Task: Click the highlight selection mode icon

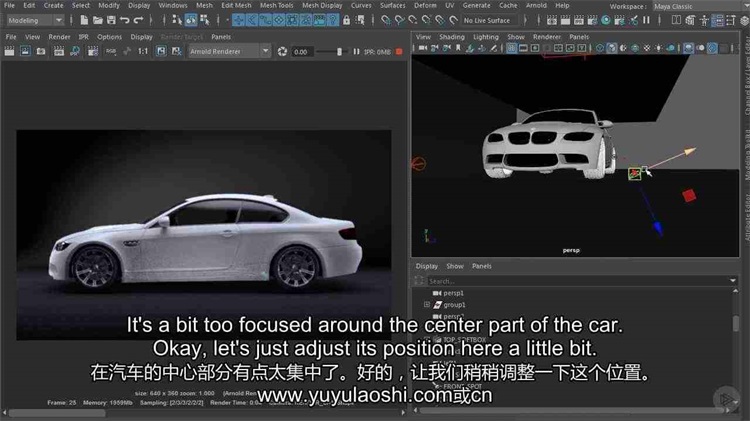Action: tap(360, 20)
